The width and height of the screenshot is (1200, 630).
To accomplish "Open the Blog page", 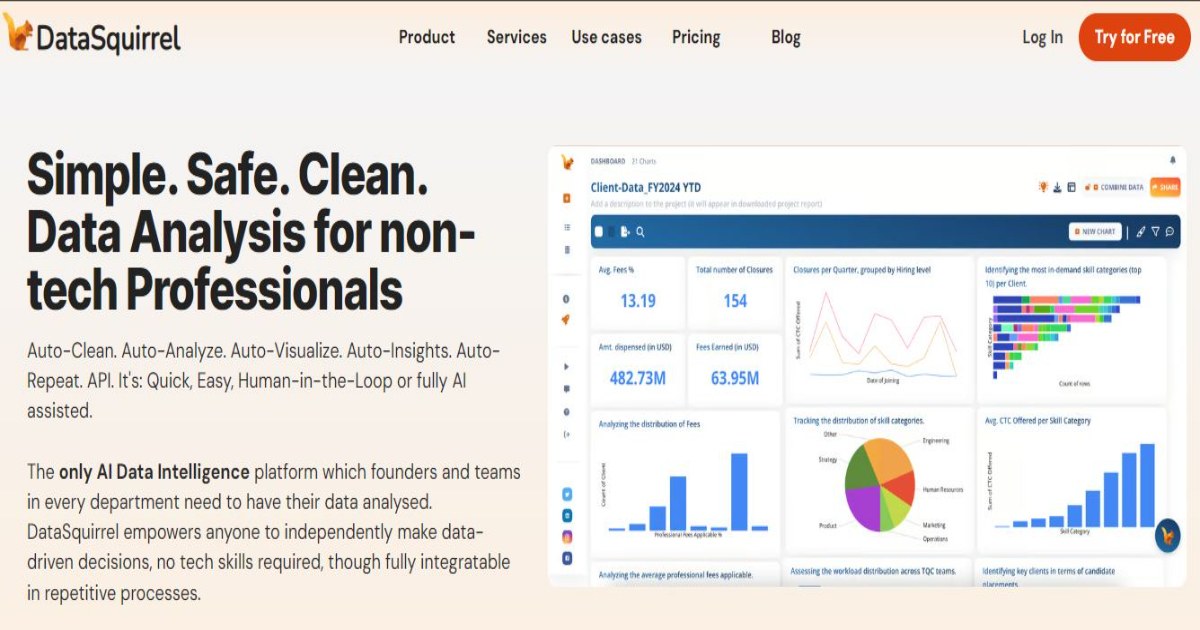I will 786,37.
